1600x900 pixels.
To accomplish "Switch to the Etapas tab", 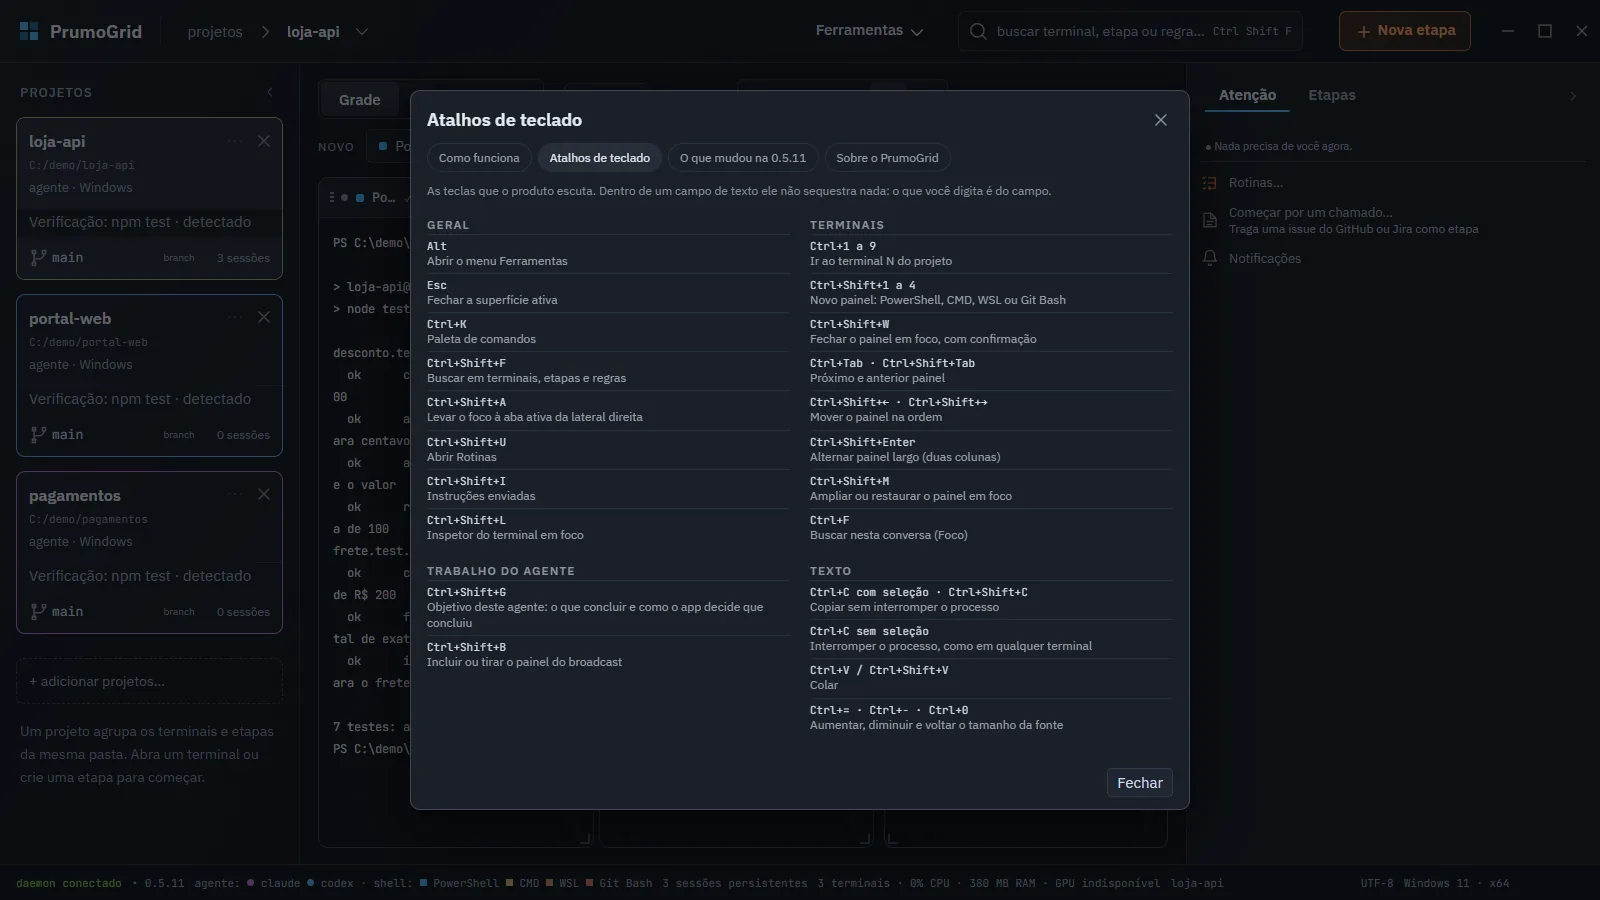I will (1332, 95).
